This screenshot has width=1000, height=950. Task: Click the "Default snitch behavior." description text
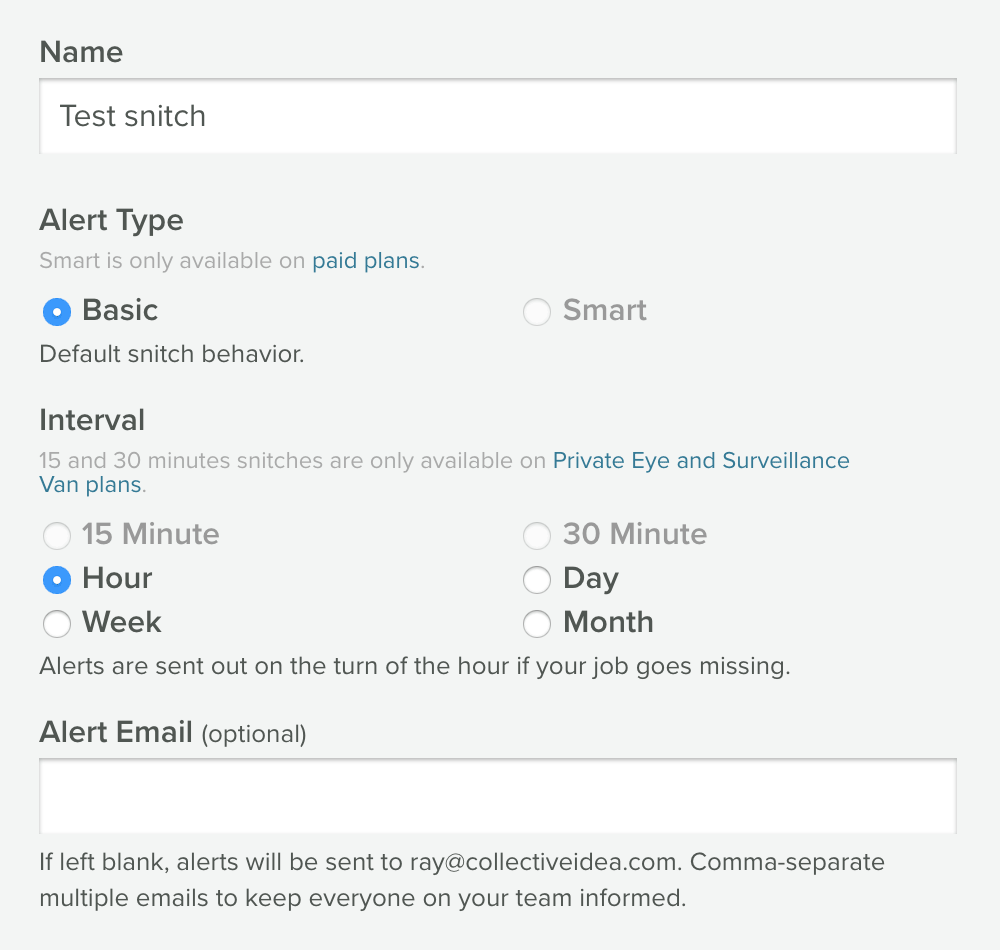(171, 354)
